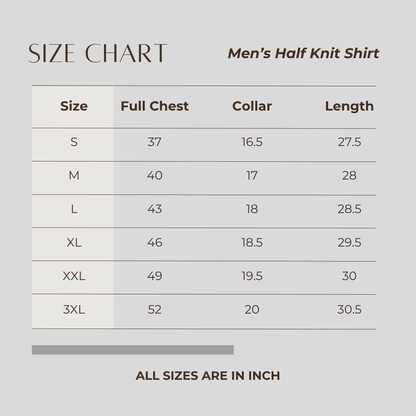Click the XXL size row label
This screenshot has width=416, height=416.
click(74, 276)
